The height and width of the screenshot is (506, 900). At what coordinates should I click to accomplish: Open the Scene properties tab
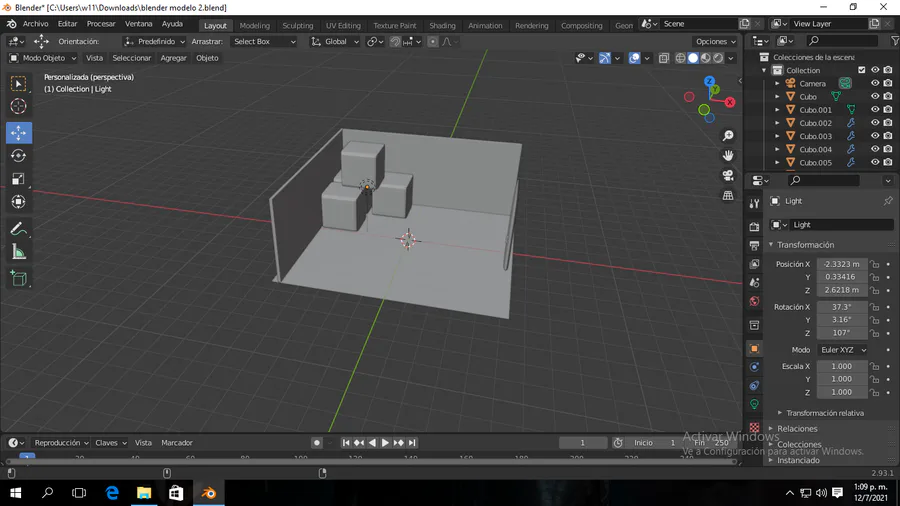(x=754, y=282)
